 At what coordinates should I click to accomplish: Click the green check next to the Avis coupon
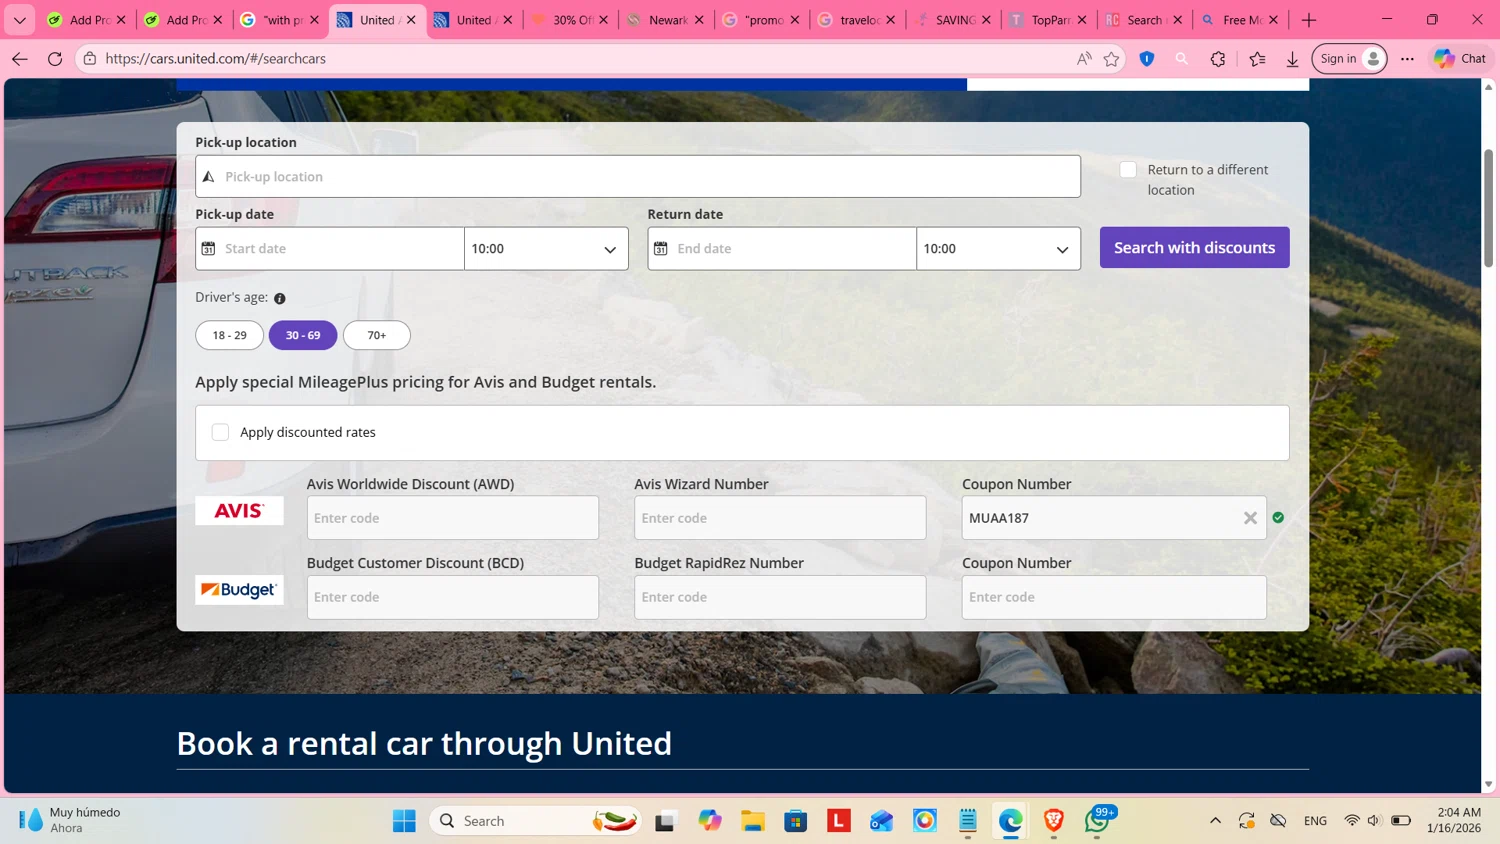(x=1278, y=518)
